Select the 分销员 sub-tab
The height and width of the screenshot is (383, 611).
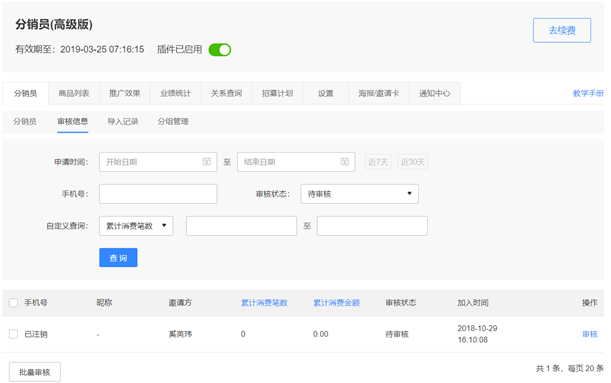(x=25, y=122)
